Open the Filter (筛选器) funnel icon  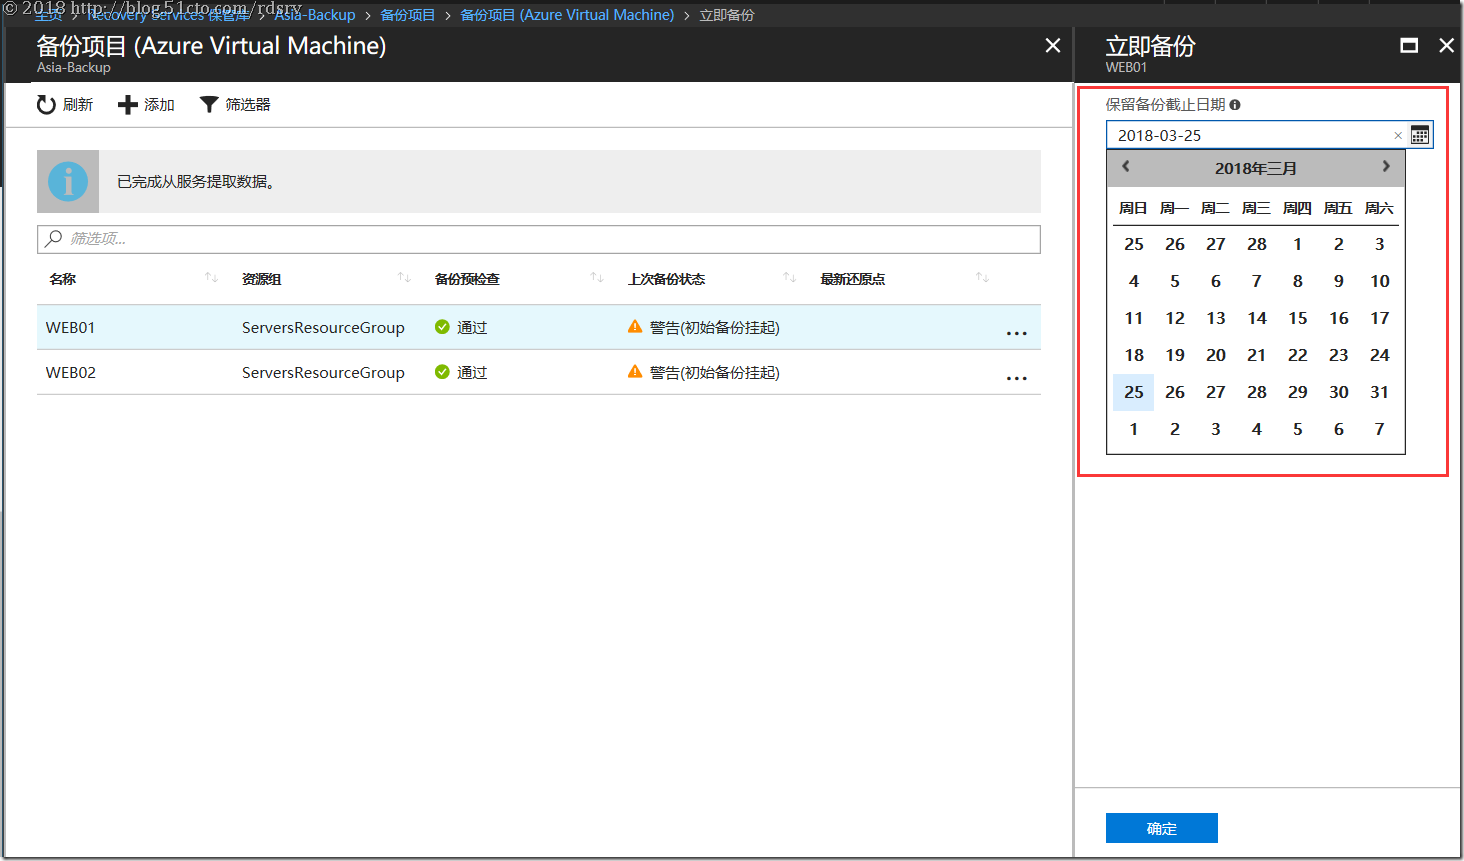pos(209,105)
